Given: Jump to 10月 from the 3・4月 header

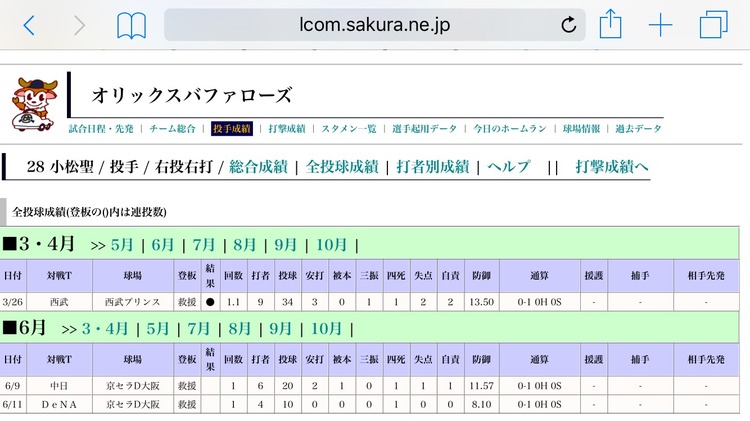Looking at the screenshot, I should coord(331,245).
